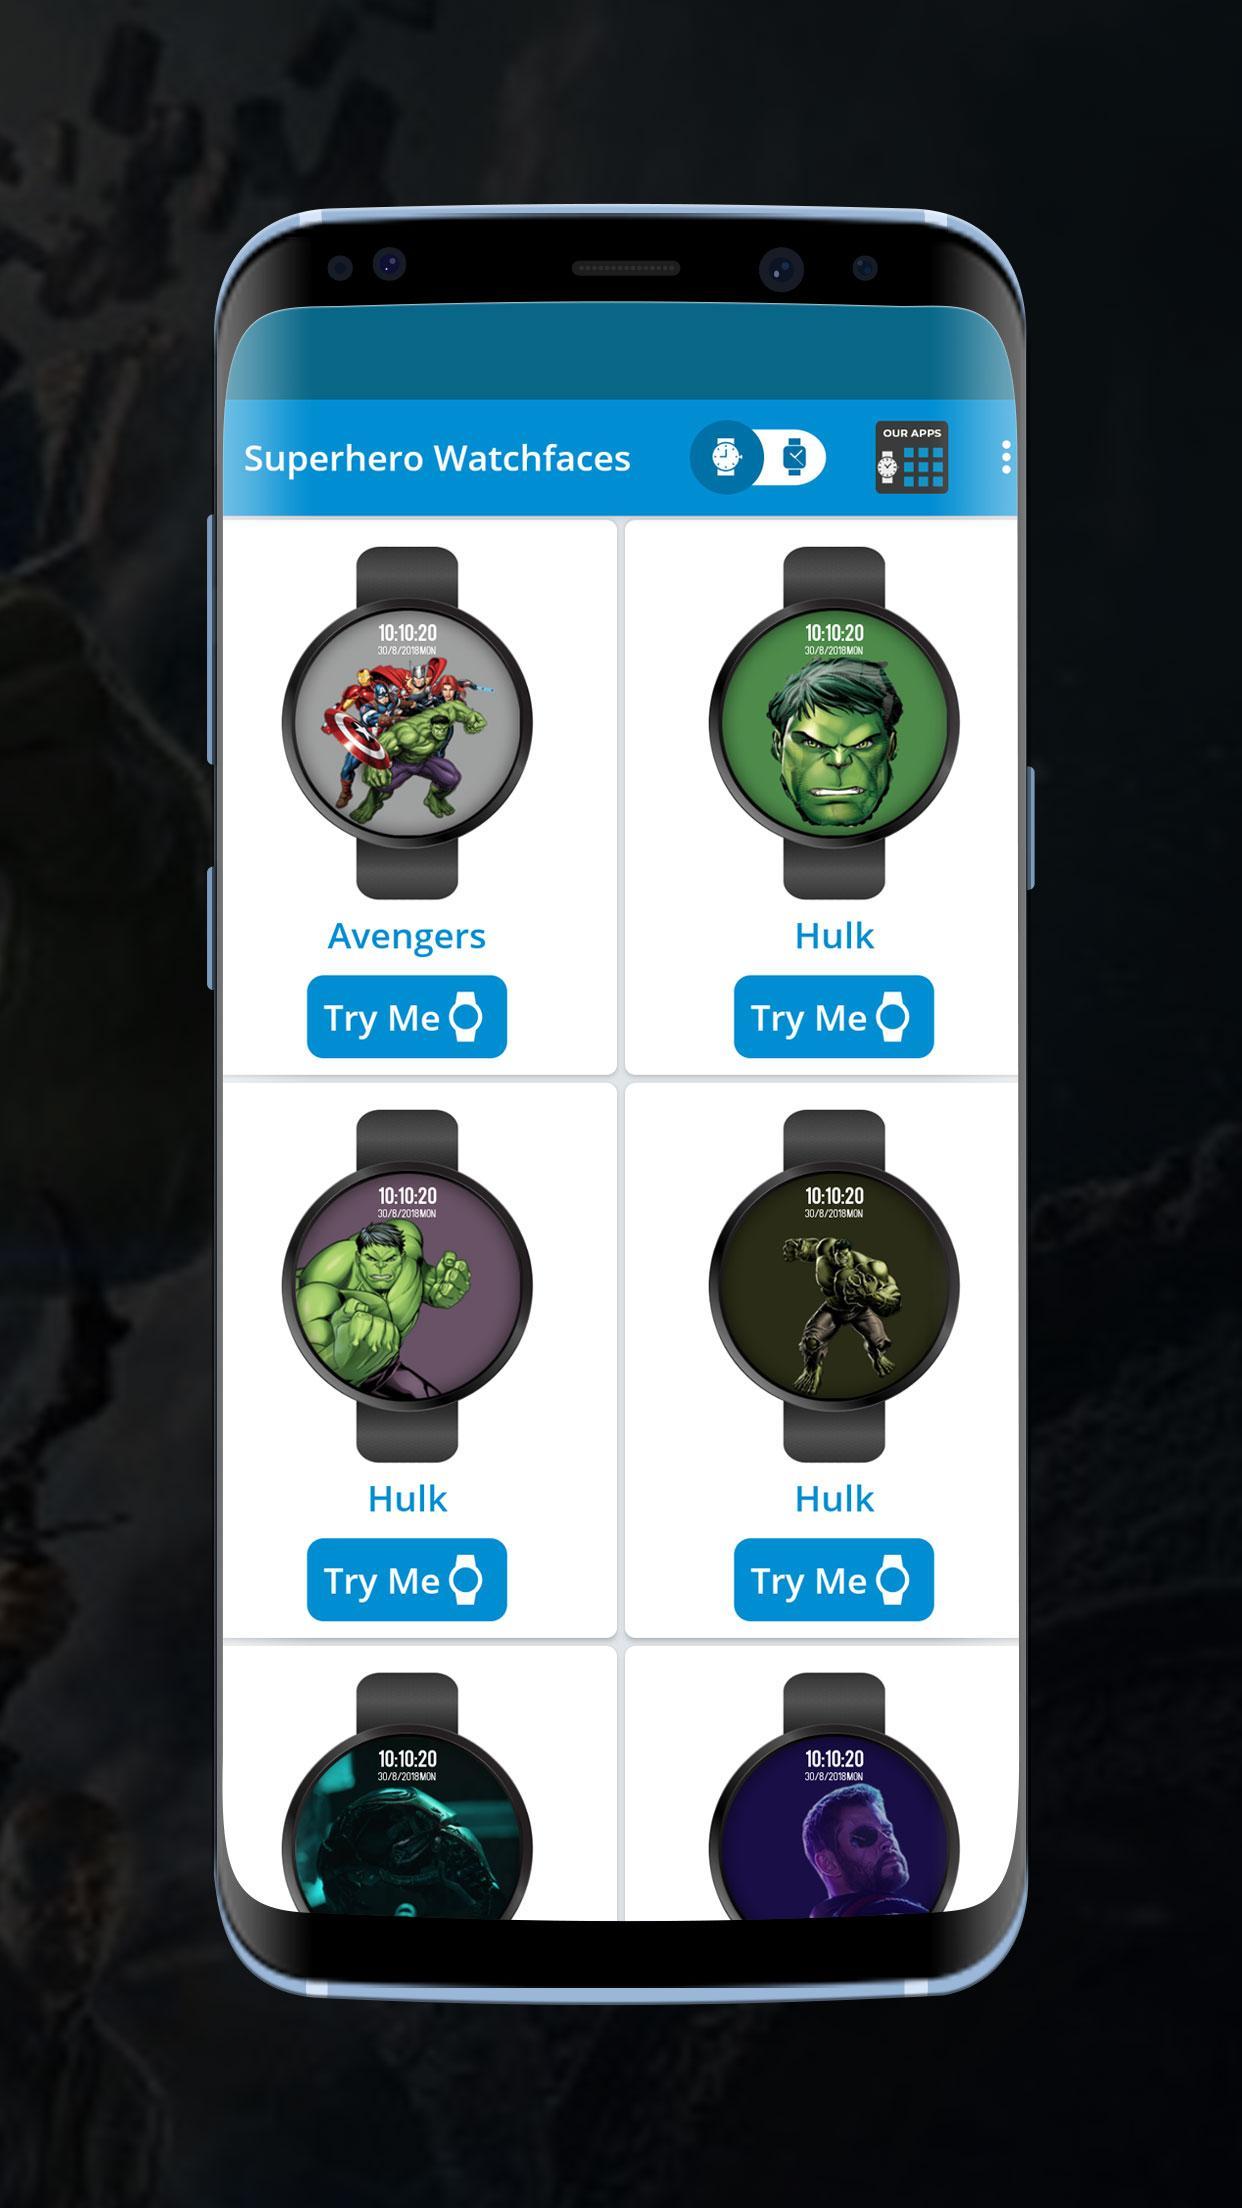Switch to the square watch shape

tap(794, 457)
